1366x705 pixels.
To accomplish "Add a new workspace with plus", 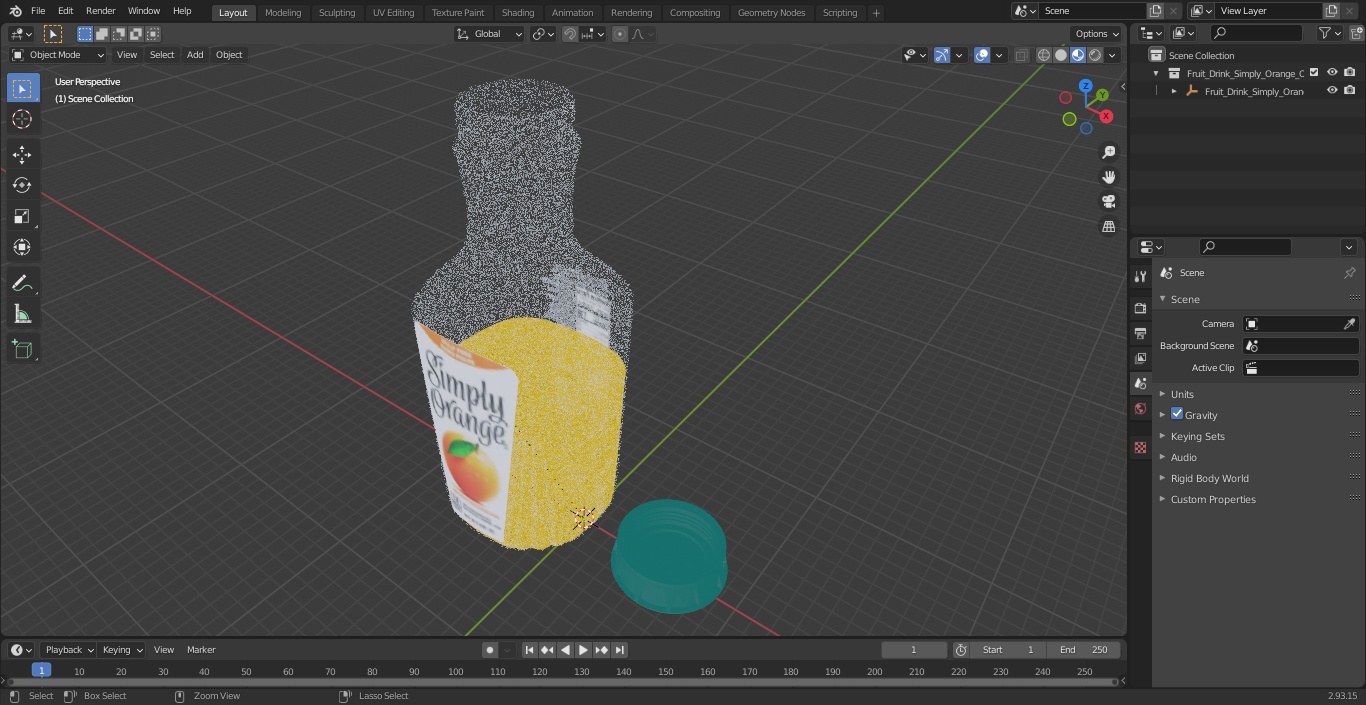I will (876, 12).
